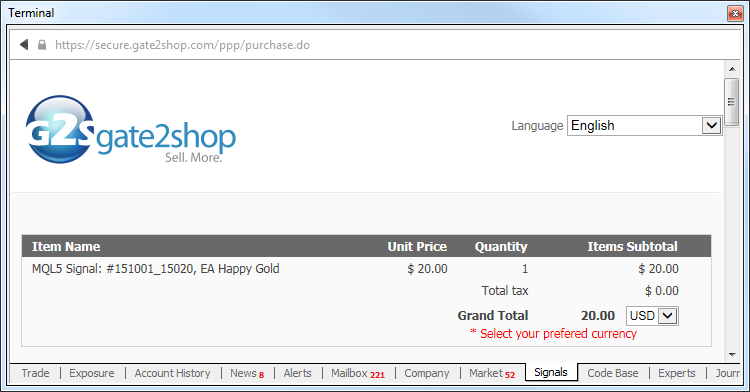Click the gate2shop logo
This screenshot has width=750, height=392.
coord(130,130)
